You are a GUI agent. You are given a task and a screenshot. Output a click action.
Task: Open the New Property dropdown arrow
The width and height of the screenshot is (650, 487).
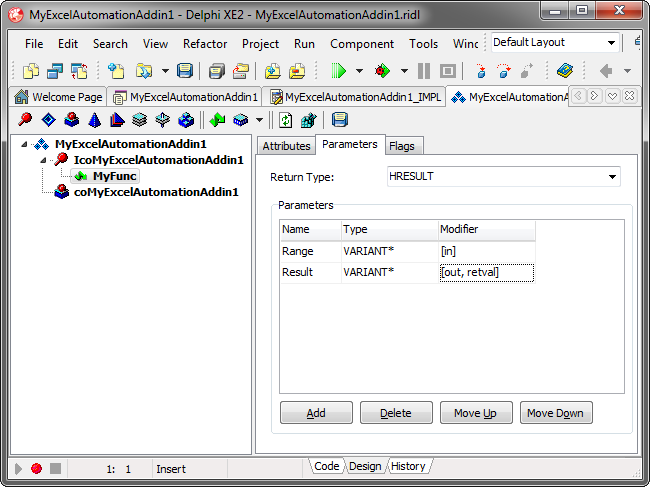coord(260,120)
